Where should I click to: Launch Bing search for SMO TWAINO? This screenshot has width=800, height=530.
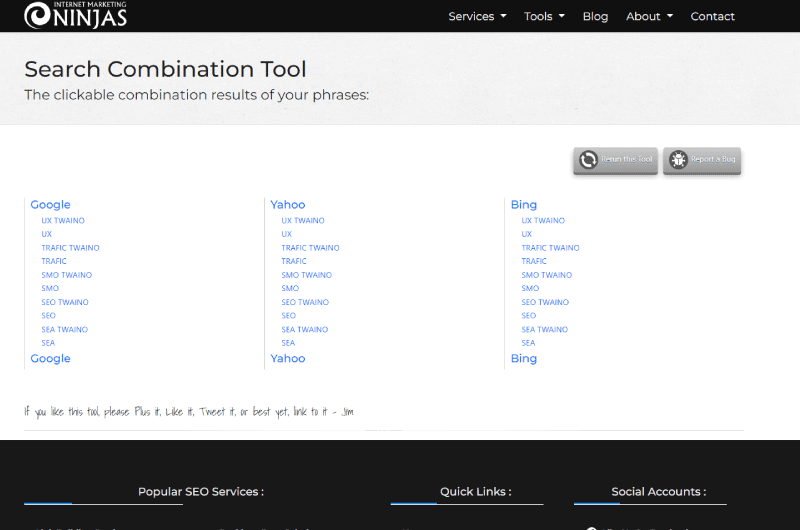coord(547,275)
